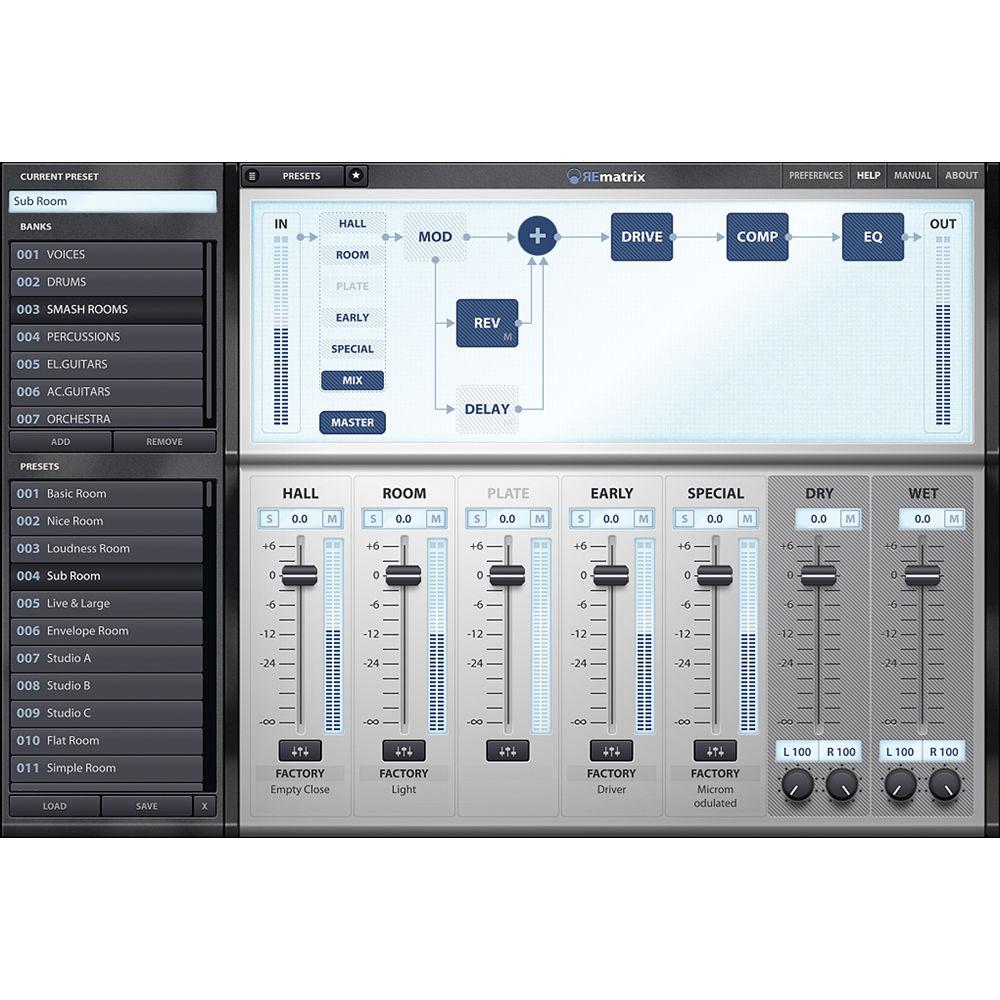Click the ADD button under Banks
1000x1000 pixels.
point(61,441)
